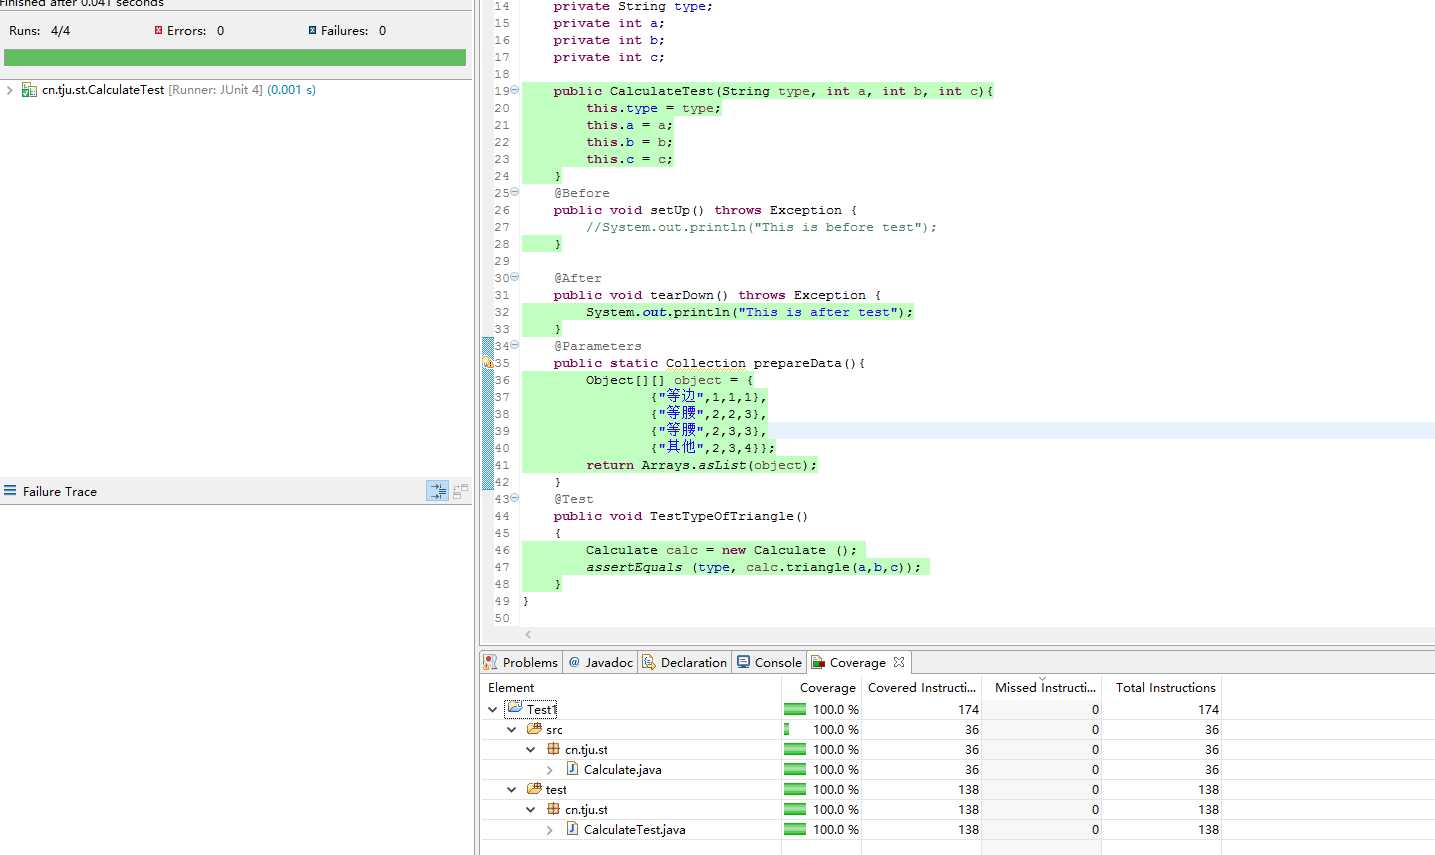This screenshot has height=855, width=1435.
Task: Click the Problems tab icon
Action: click(x=490, y=662)
